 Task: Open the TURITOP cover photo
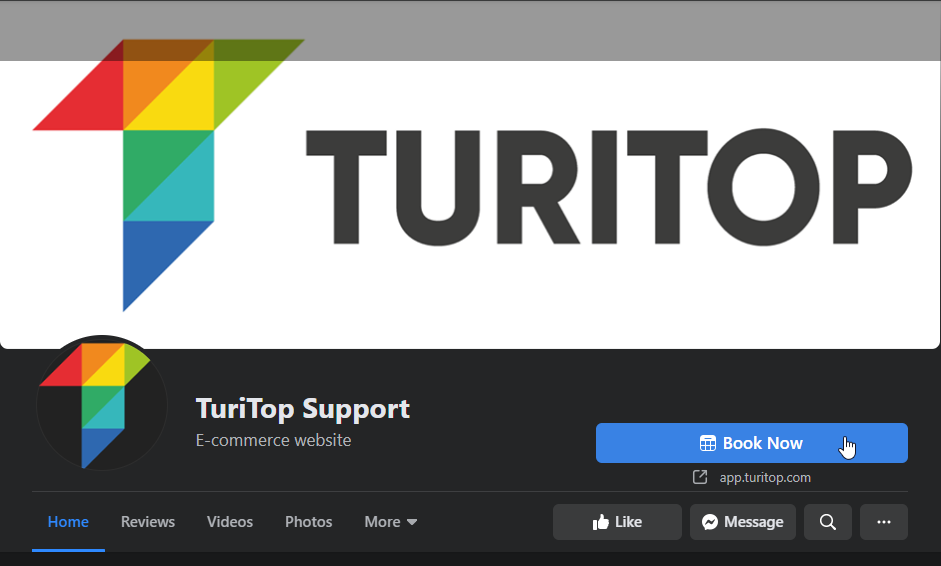[470, 190]
